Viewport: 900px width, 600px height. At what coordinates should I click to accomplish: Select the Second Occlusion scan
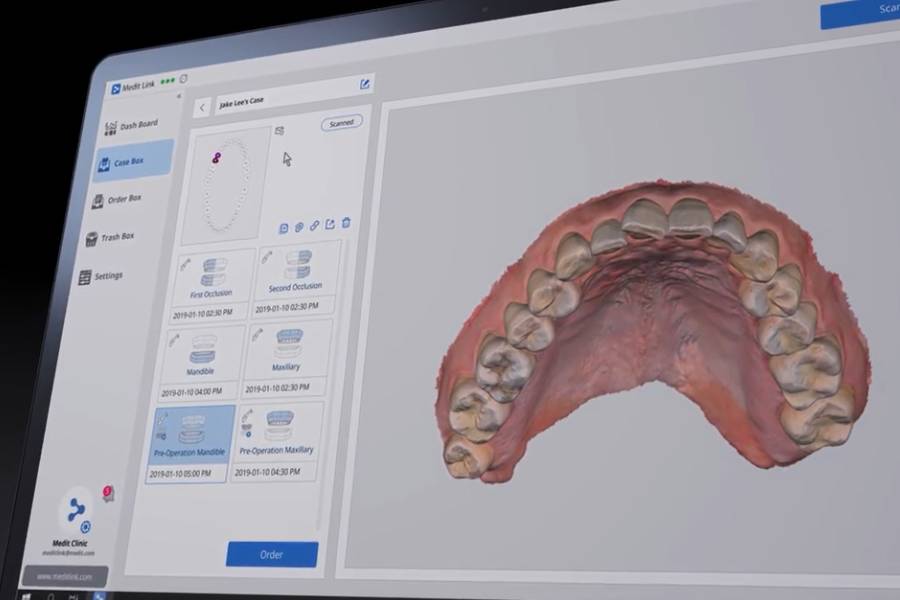(295, 277)
